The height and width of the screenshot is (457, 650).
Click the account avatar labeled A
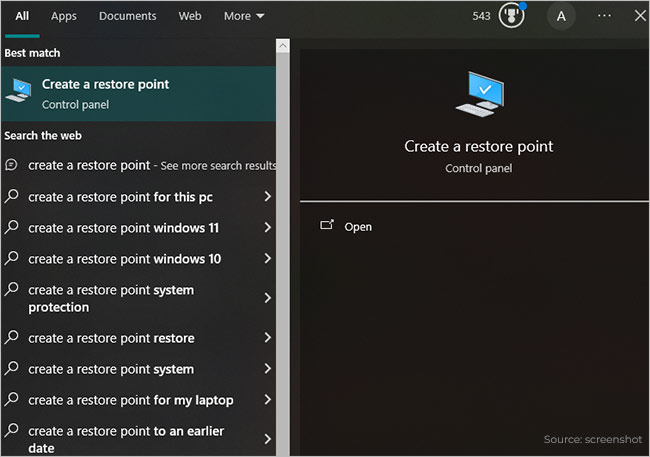click(561, 16)
